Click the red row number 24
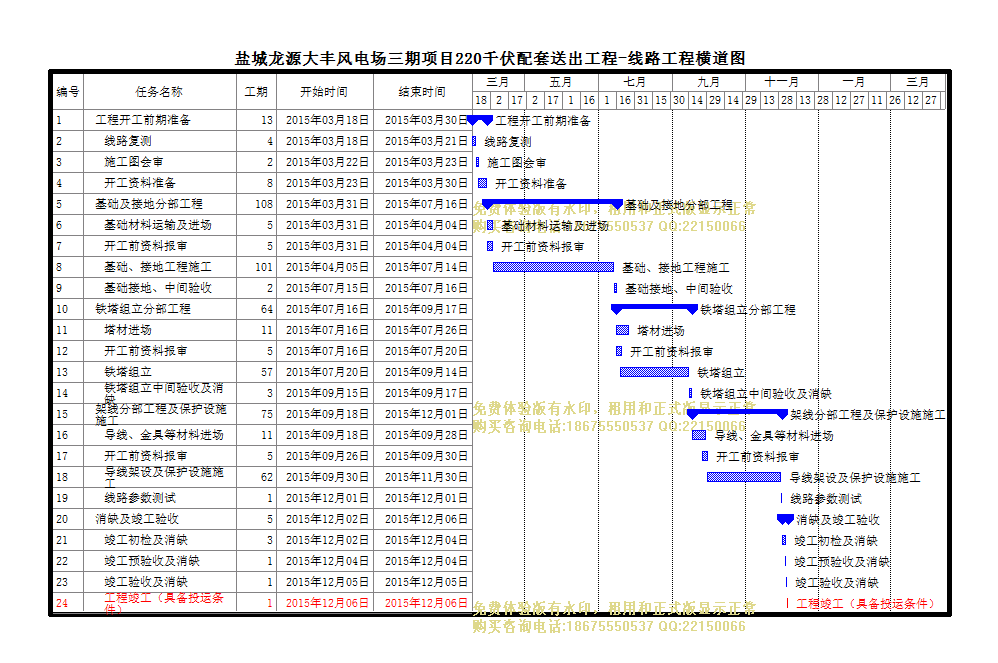 pos(62,603)
